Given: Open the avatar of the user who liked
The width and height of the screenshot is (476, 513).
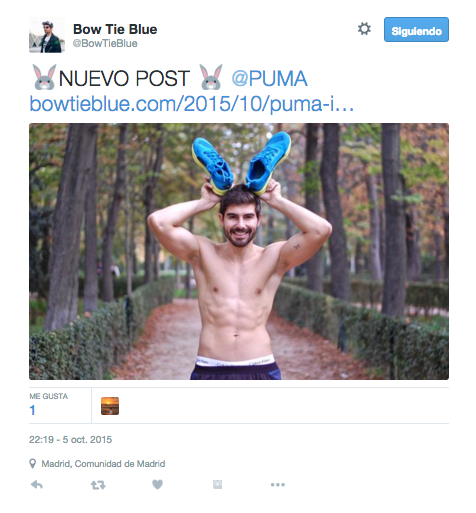Looking at the screenshot, I should tap(110, 406).
